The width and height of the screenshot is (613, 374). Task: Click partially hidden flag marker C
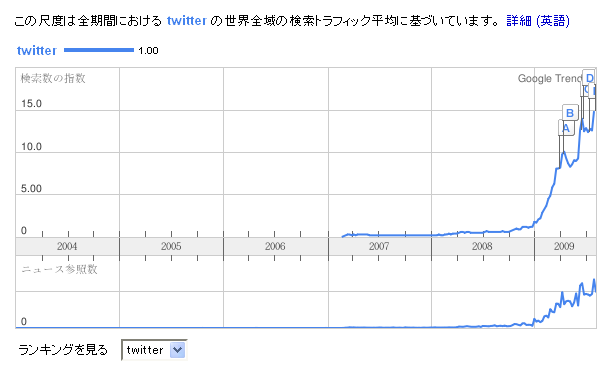585,90
